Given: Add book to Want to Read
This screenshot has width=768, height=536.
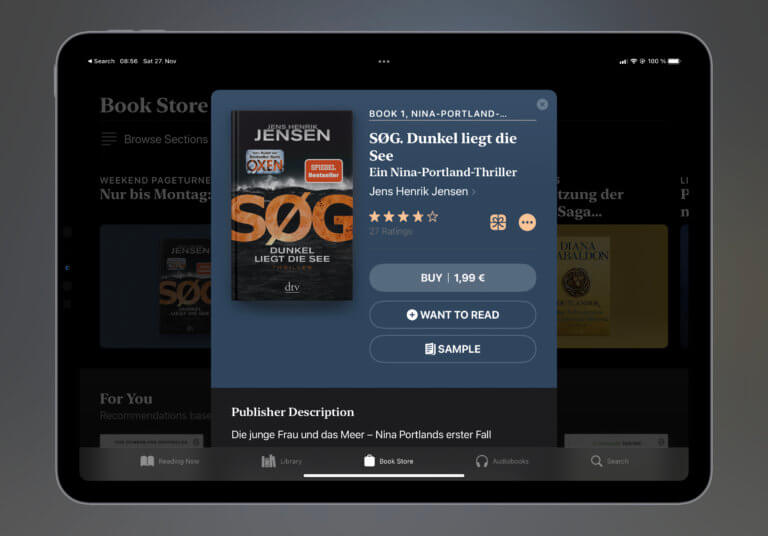Looking at the screenshot, I should pos(453,315).
